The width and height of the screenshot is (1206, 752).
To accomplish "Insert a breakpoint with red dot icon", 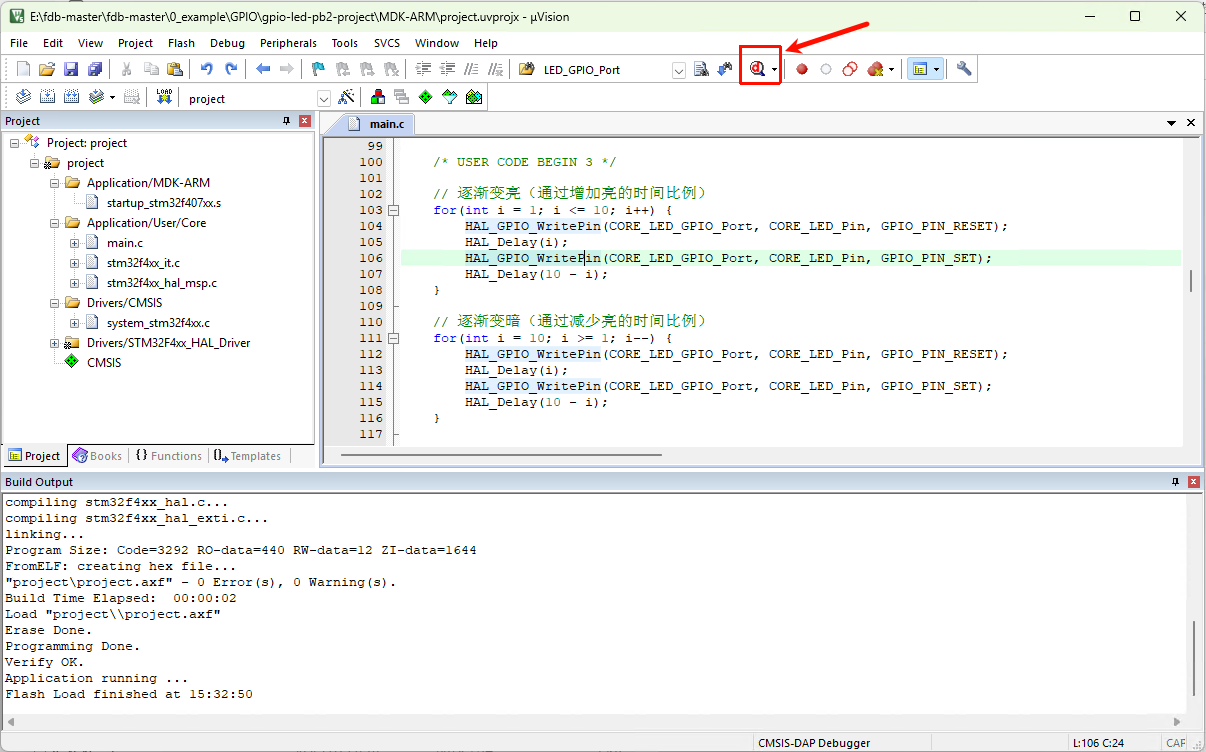I will pos(801,69).
